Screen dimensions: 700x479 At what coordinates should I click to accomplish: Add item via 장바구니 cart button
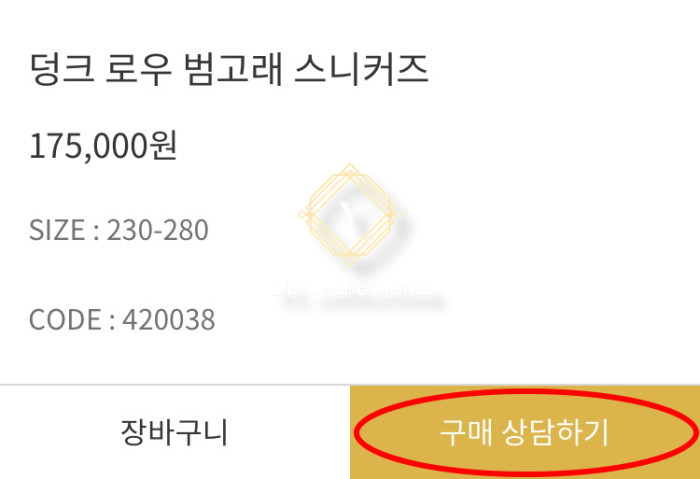175,432
